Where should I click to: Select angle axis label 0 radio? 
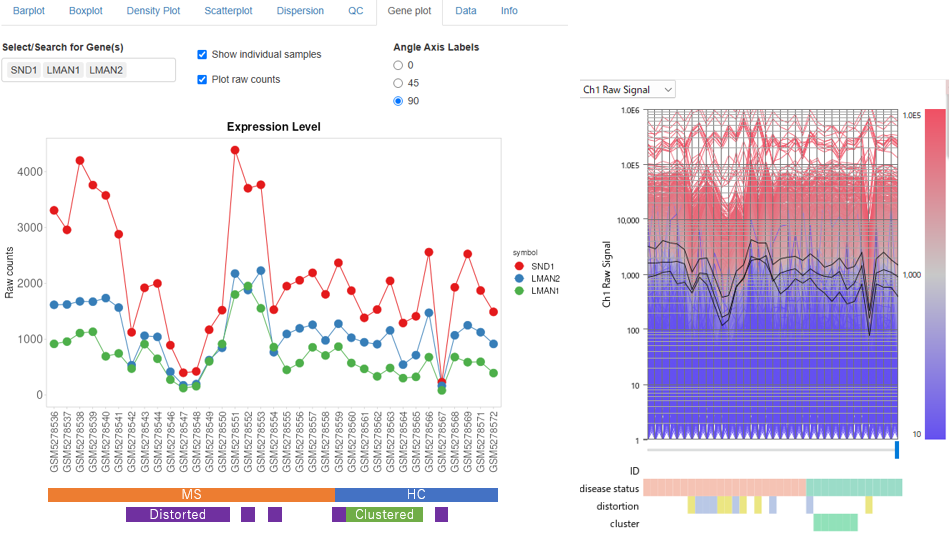(x=398, y=65)
